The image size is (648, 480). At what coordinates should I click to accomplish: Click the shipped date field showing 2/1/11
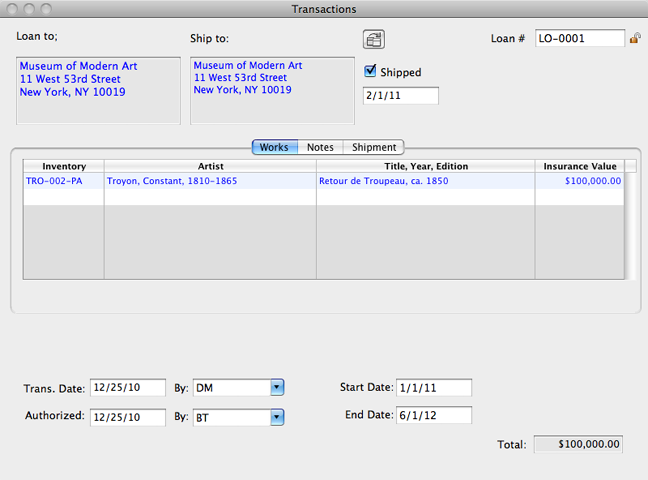click(x=400, y=96)
